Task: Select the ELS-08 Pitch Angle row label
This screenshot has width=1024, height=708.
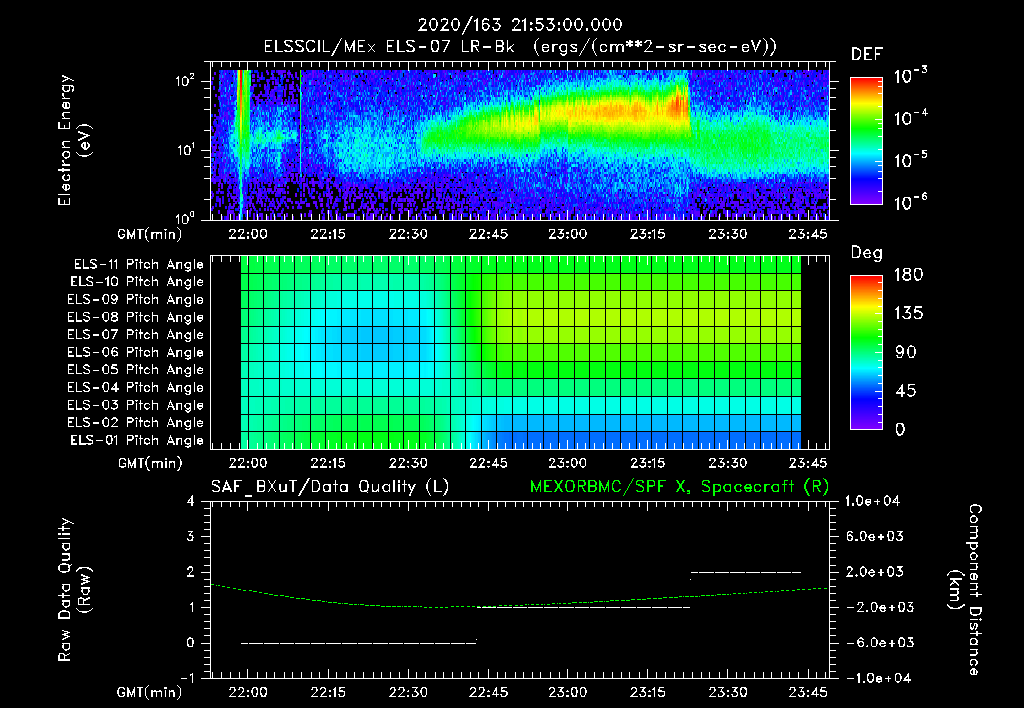Action: coord(136,317)
